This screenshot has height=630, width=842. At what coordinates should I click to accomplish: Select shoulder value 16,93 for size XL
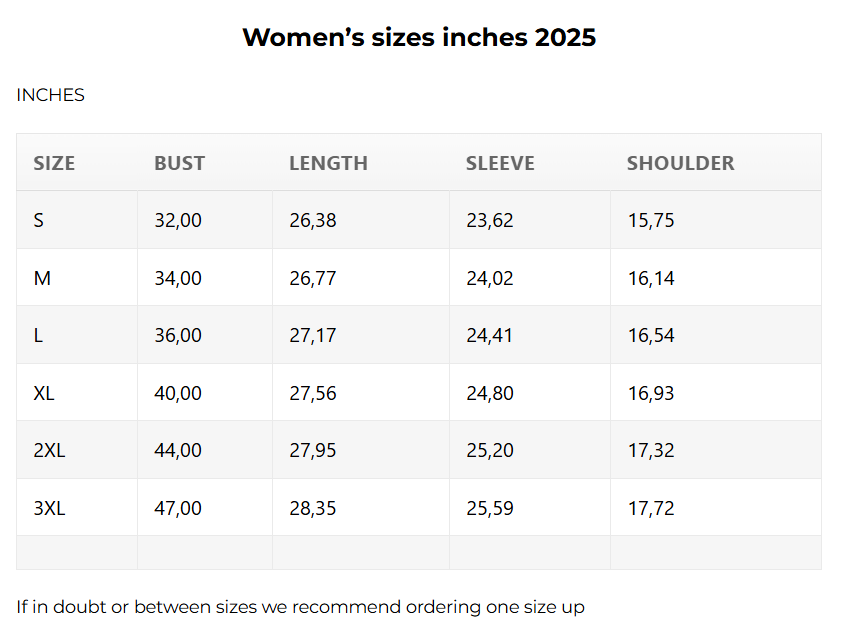(651, 393)
